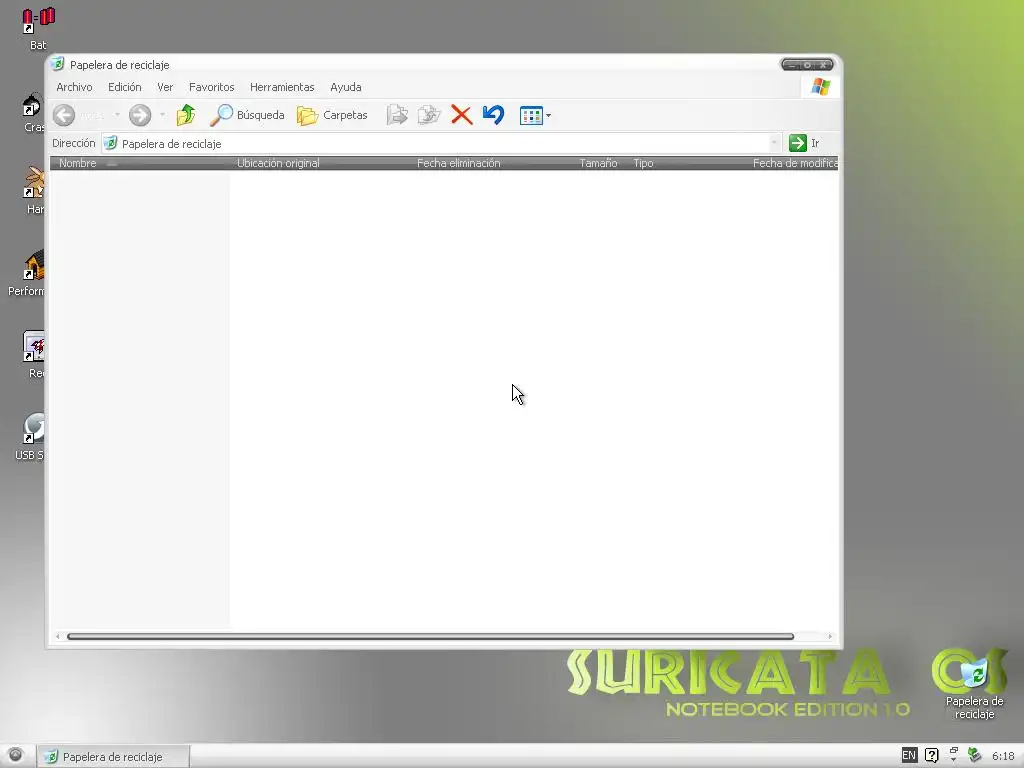Click the safely remove hardware tray icon
The width and height of the screenshot is (1024, 768).
974,756
